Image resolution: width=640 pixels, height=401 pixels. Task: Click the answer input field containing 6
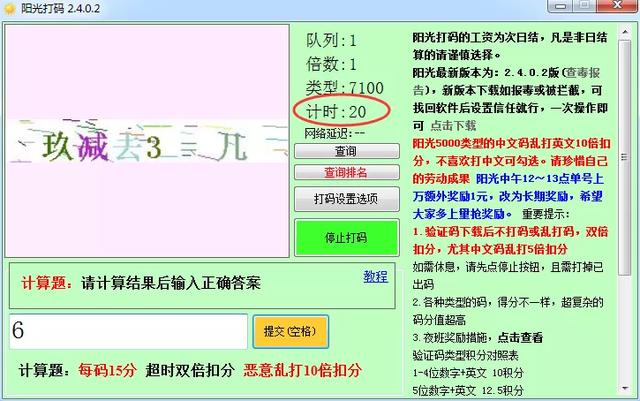click(128, 331)
